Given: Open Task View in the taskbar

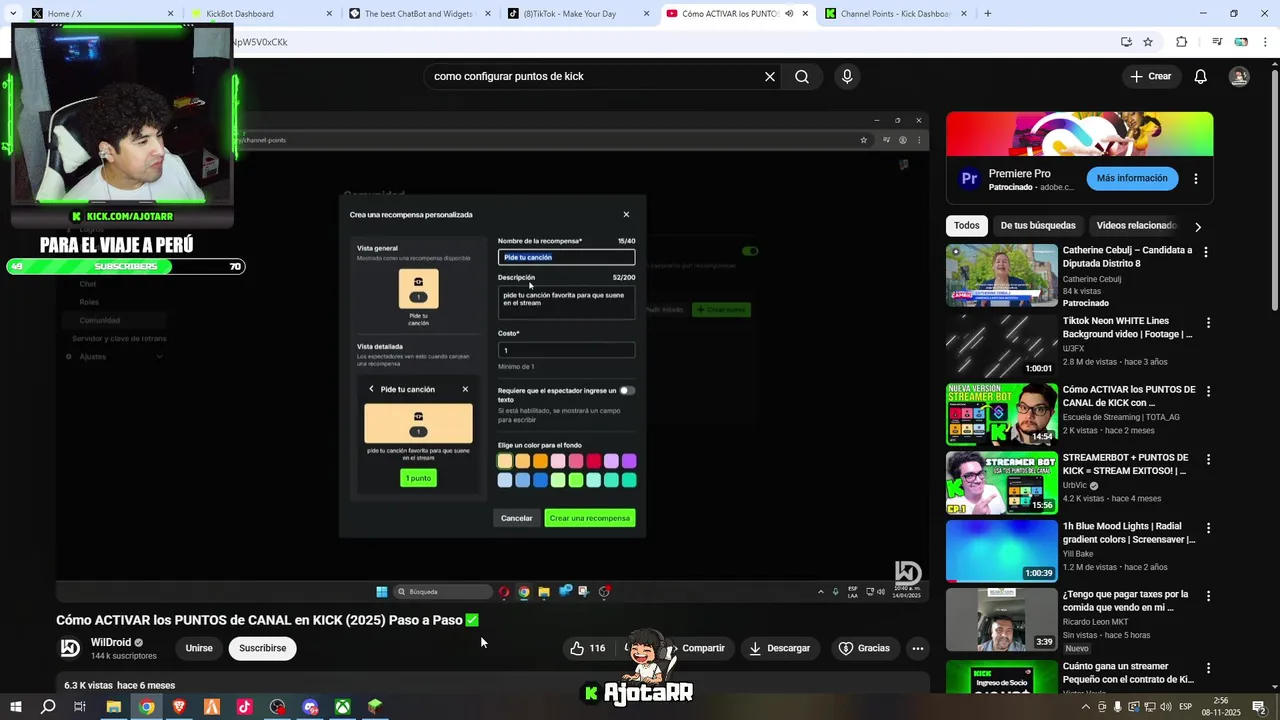Looking at the screenshot, I should pos(80,707).
